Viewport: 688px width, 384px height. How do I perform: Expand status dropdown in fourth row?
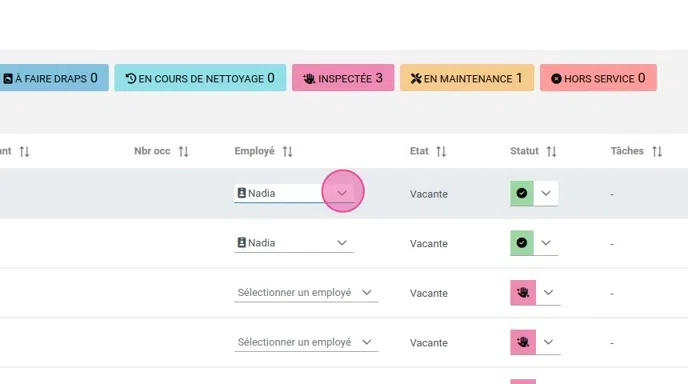click(548, 342)
